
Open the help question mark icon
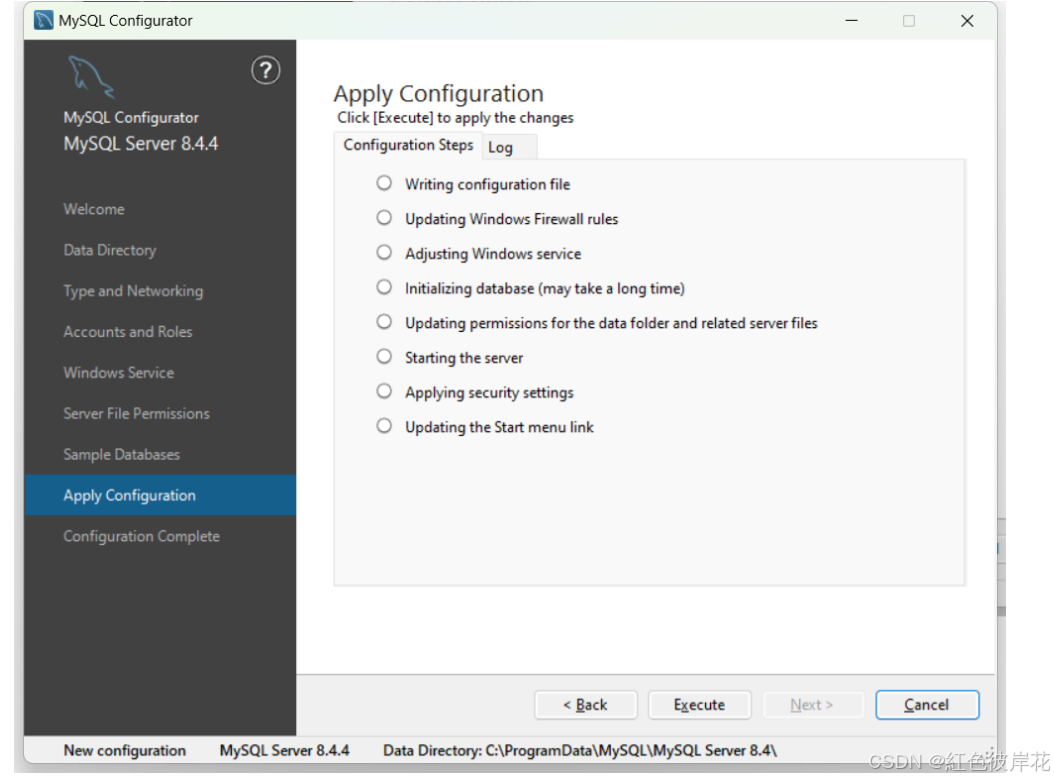[x=266, y=70]
